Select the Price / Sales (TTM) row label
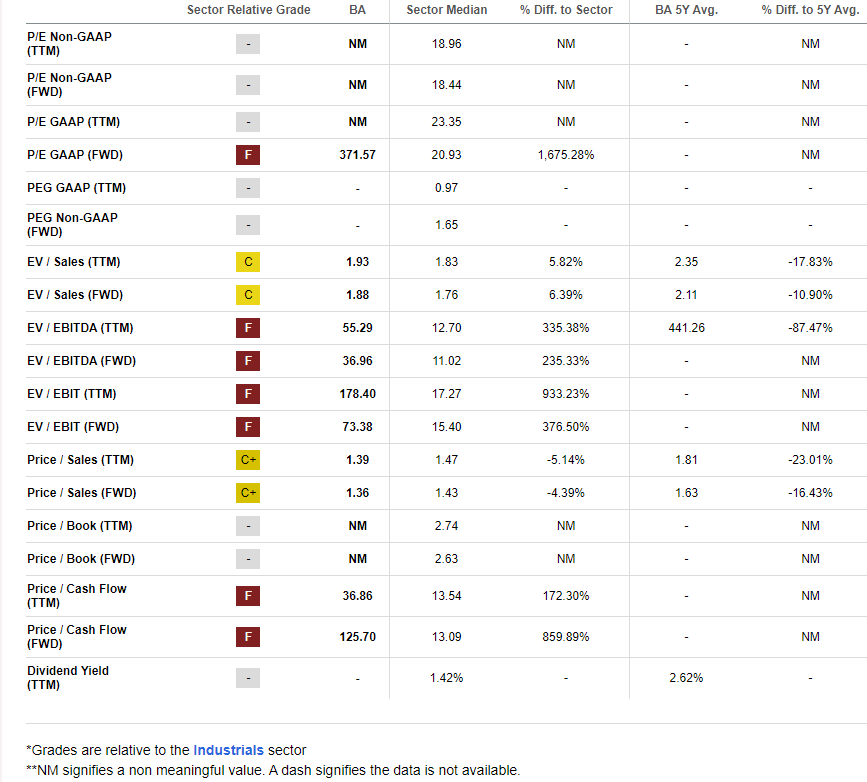 [80, 460]
